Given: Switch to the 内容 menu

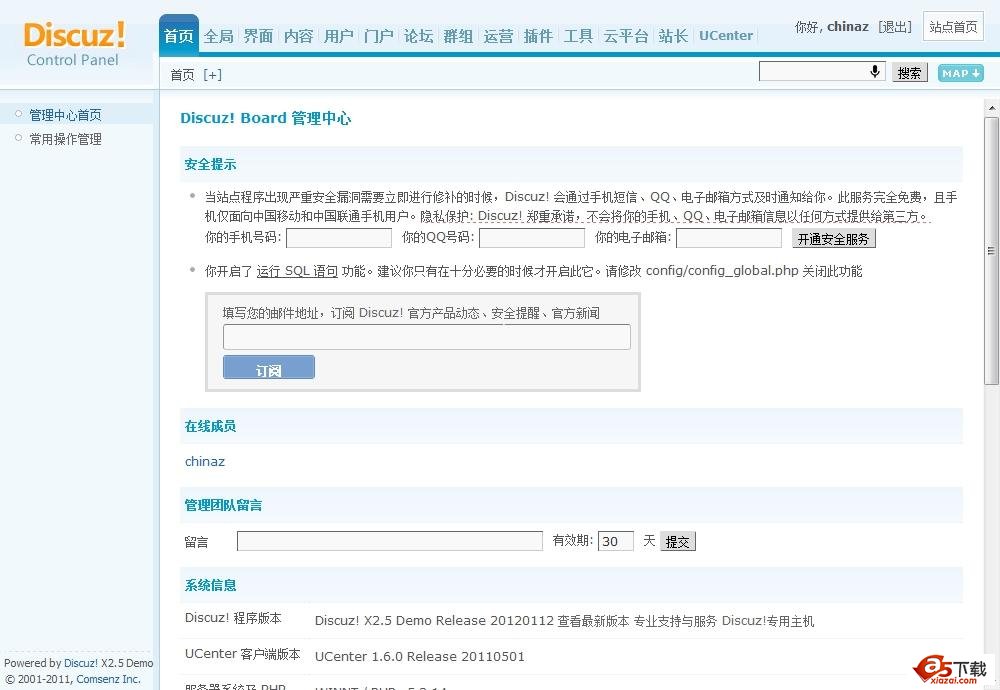Looking at the screenshot, I should coord(298,36).
